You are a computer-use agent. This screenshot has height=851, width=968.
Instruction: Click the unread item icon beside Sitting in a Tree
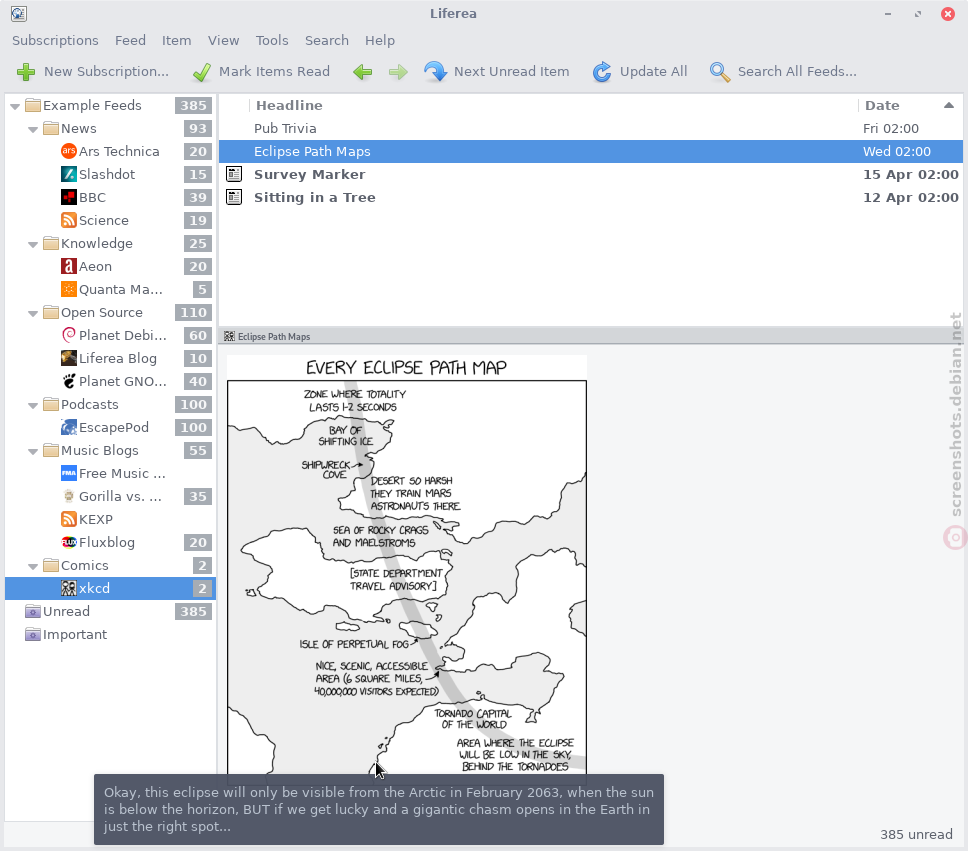pos(234,197)
